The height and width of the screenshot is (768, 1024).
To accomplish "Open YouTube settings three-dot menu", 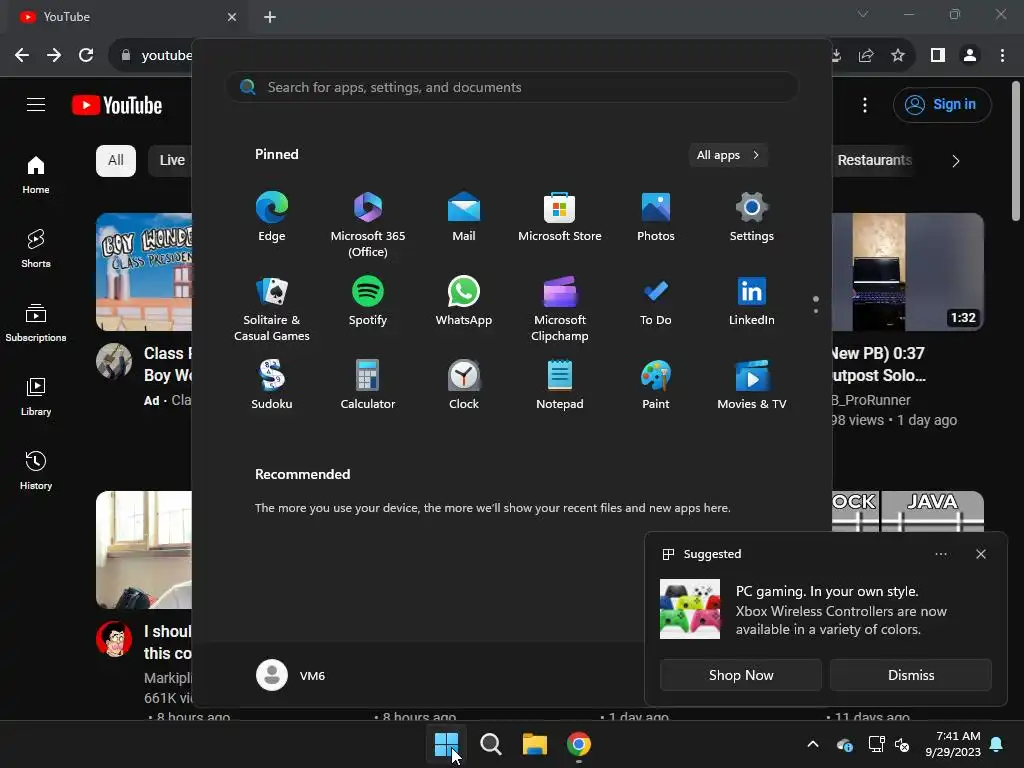I will (x=865, y=105).
